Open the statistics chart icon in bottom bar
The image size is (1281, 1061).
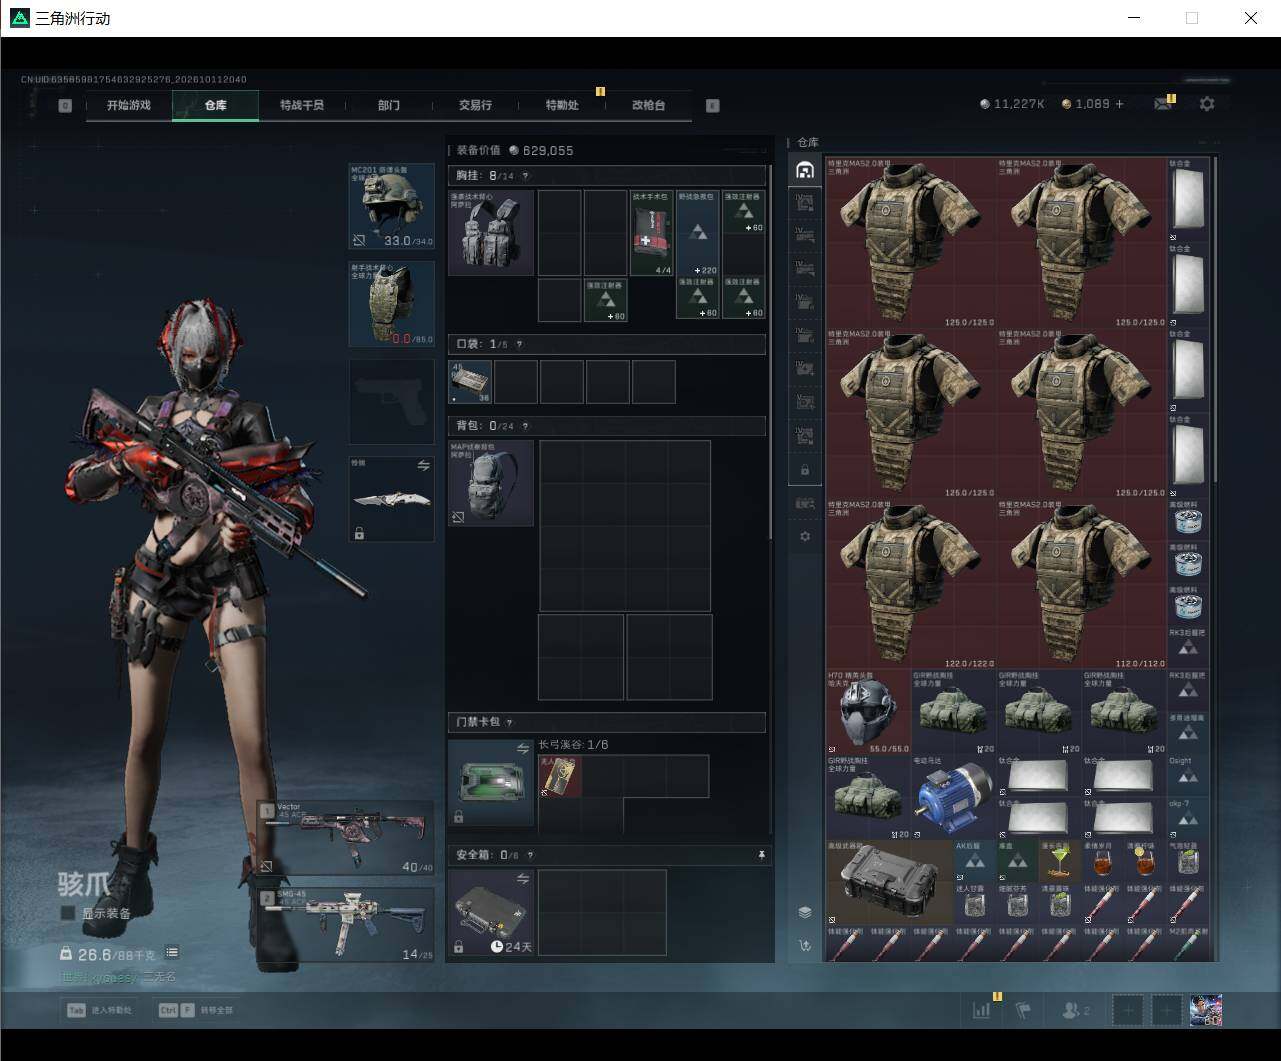point(982,1011)
